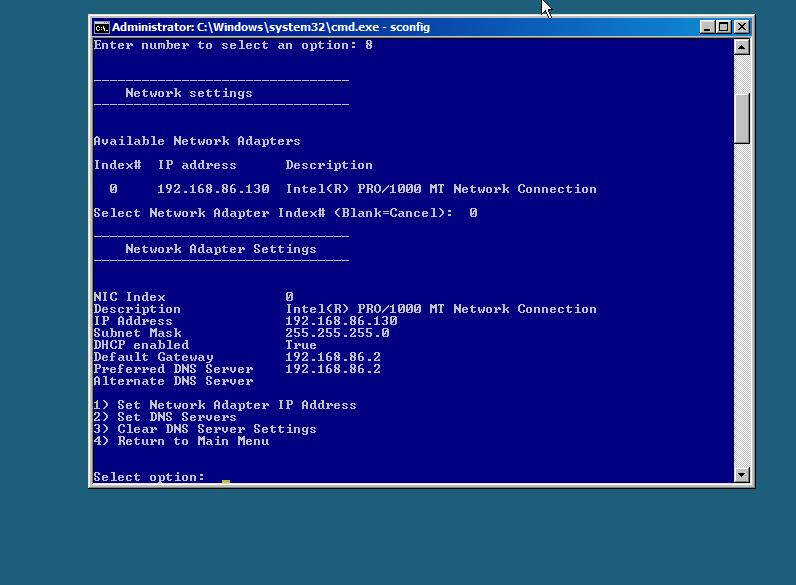Click the 'Select option:' prompt line
796x585 pixels.
(x=149, y=477)
